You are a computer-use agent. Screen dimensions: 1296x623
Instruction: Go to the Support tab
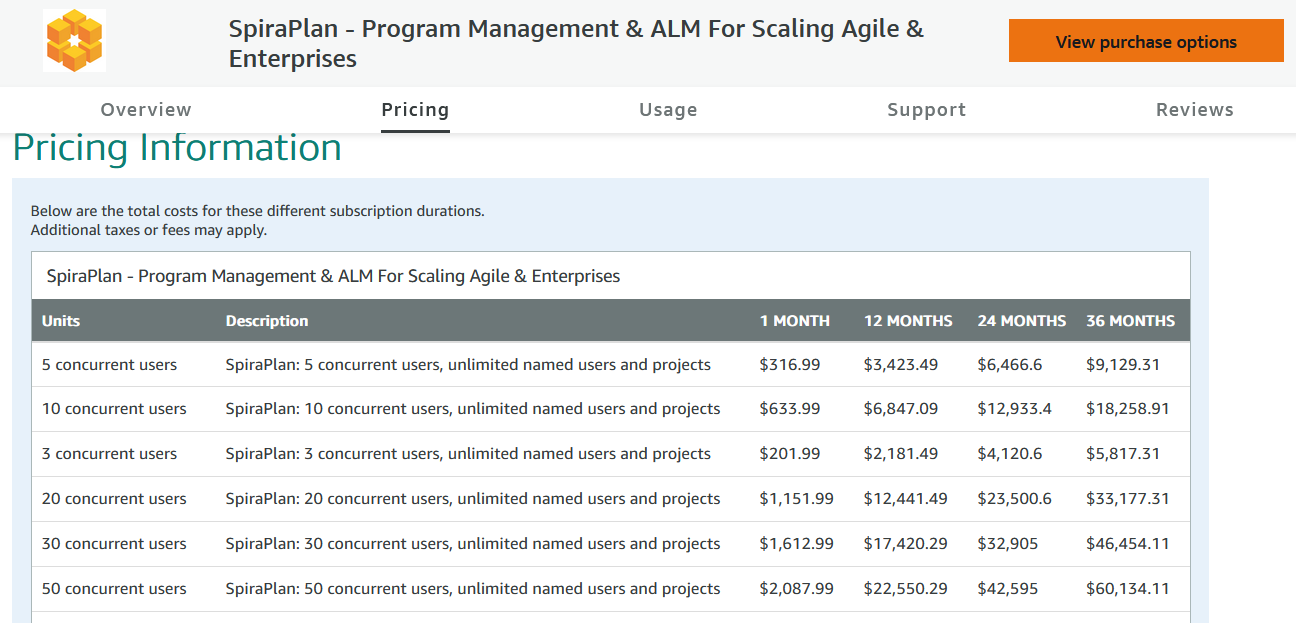point(926,110)
